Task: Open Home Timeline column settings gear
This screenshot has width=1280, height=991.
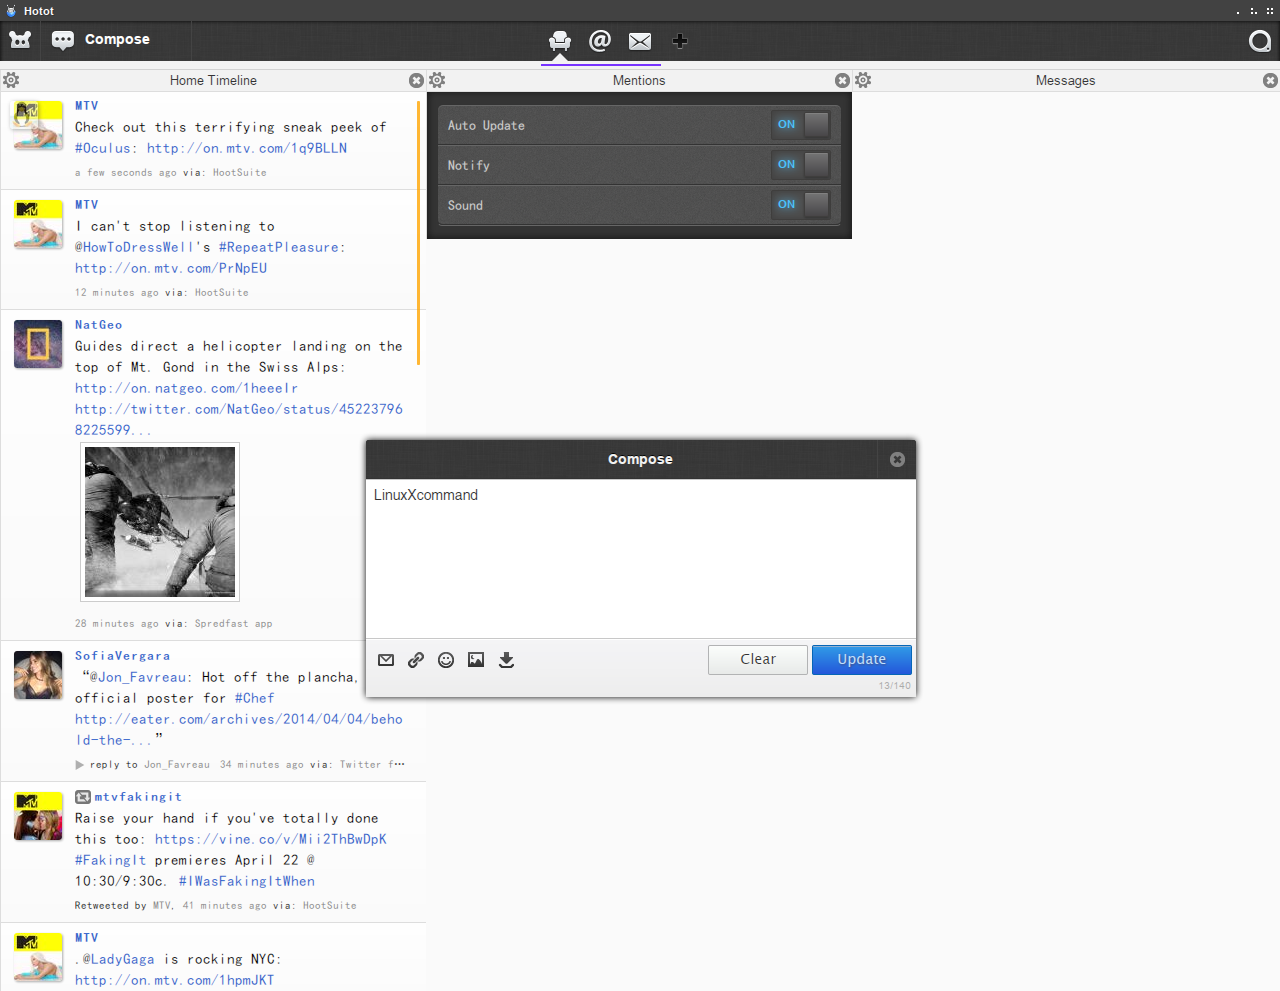Action: tap(11, 80)
